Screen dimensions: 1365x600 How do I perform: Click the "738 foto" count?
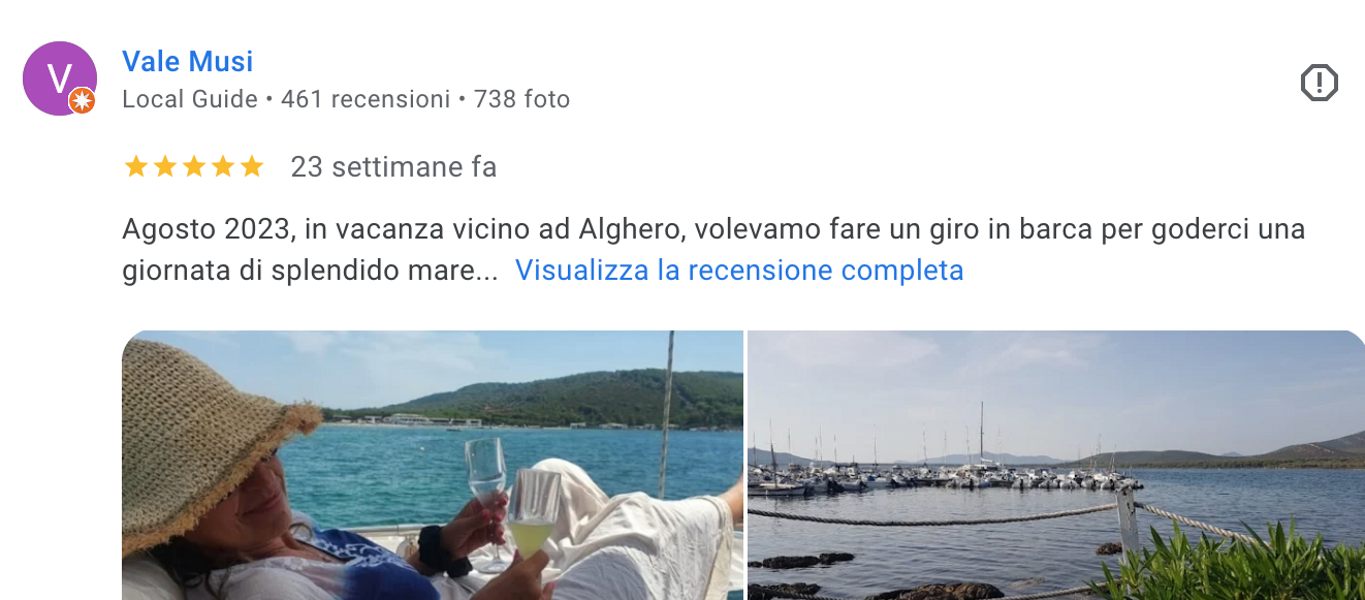tap(522, 100)
